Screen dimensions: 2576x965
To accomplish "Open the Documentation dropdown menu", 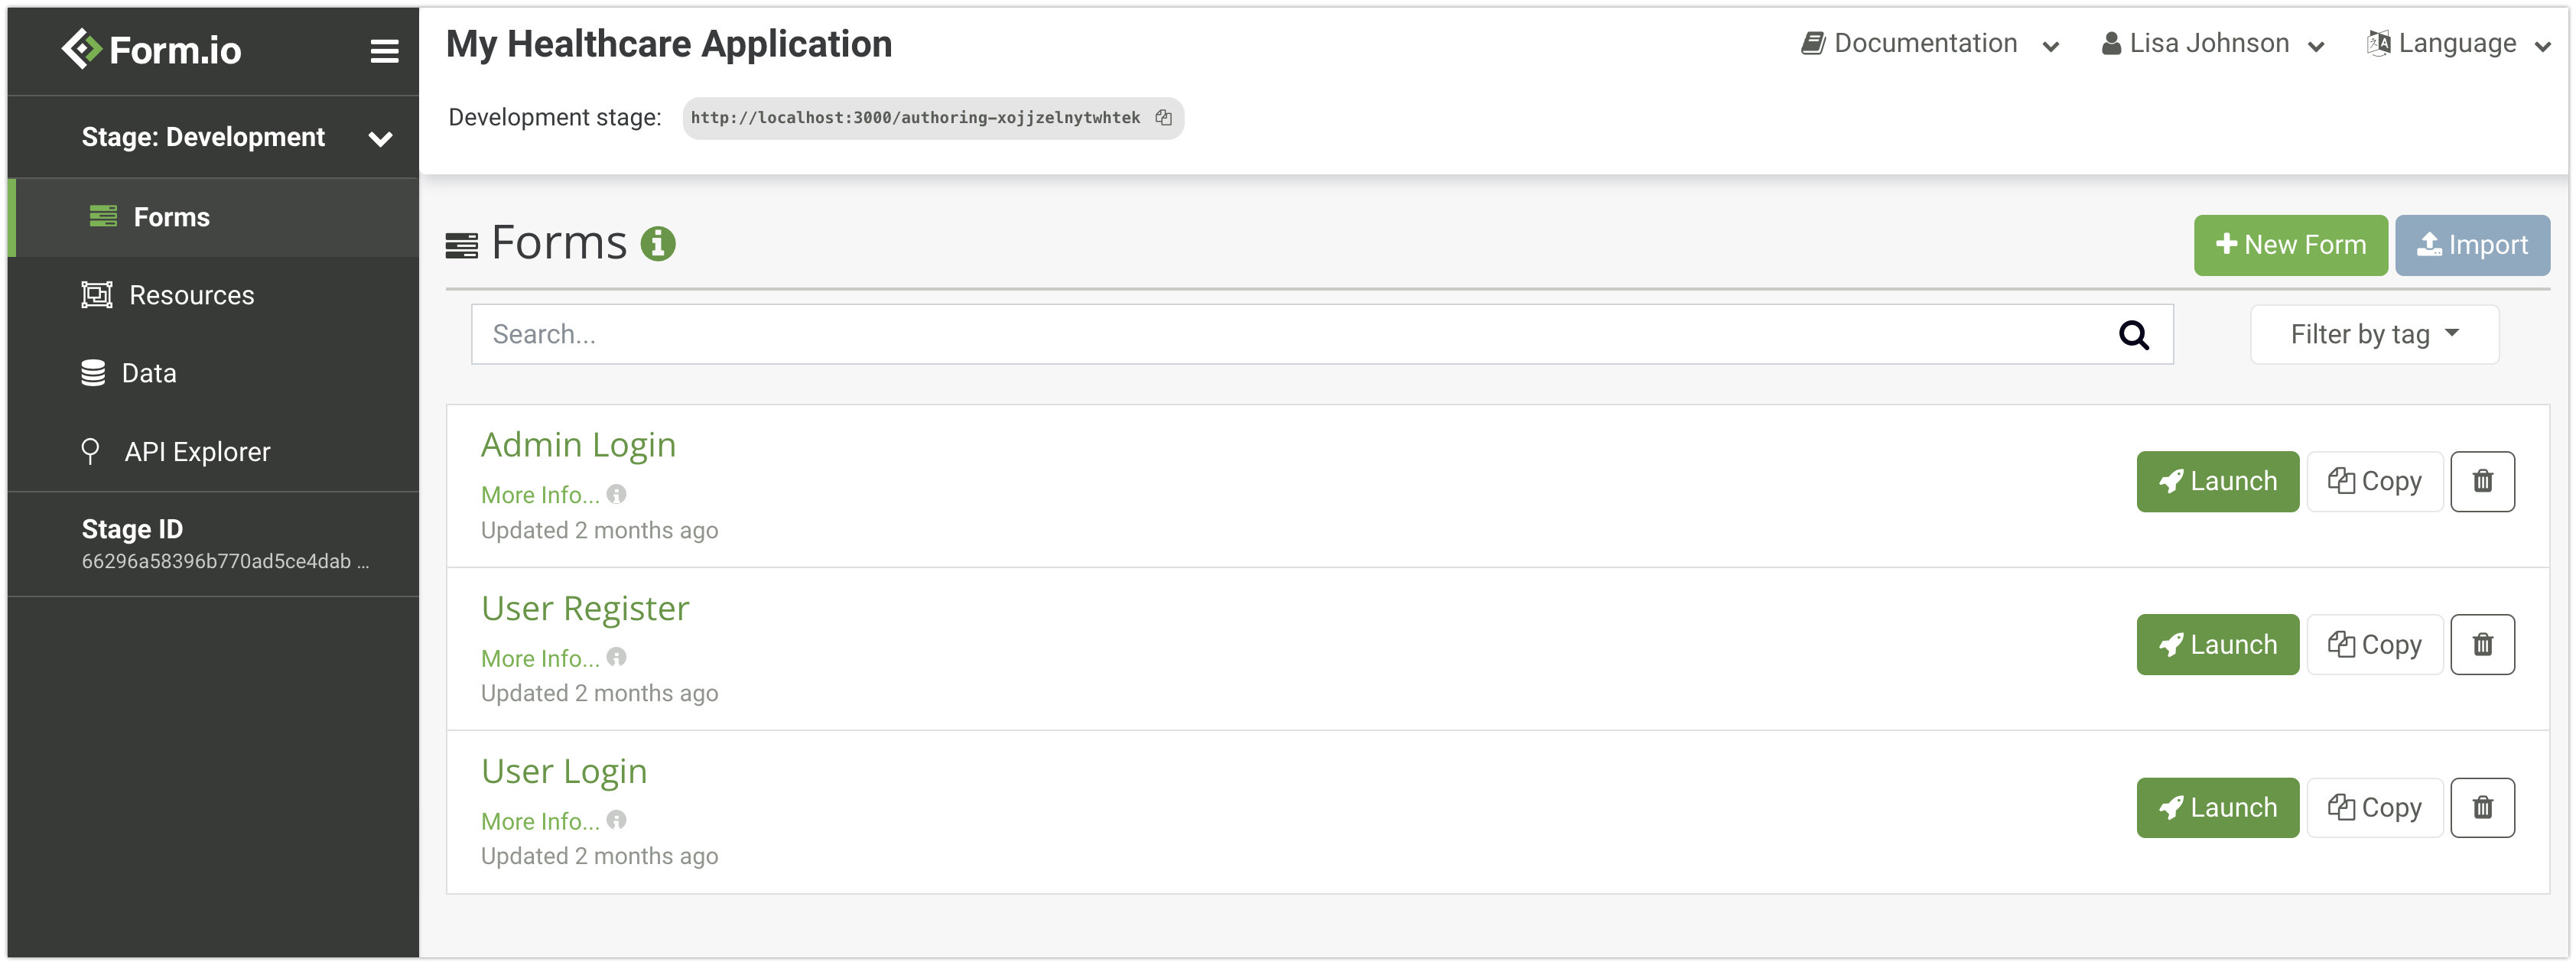I will click(x=1930, y=44).
